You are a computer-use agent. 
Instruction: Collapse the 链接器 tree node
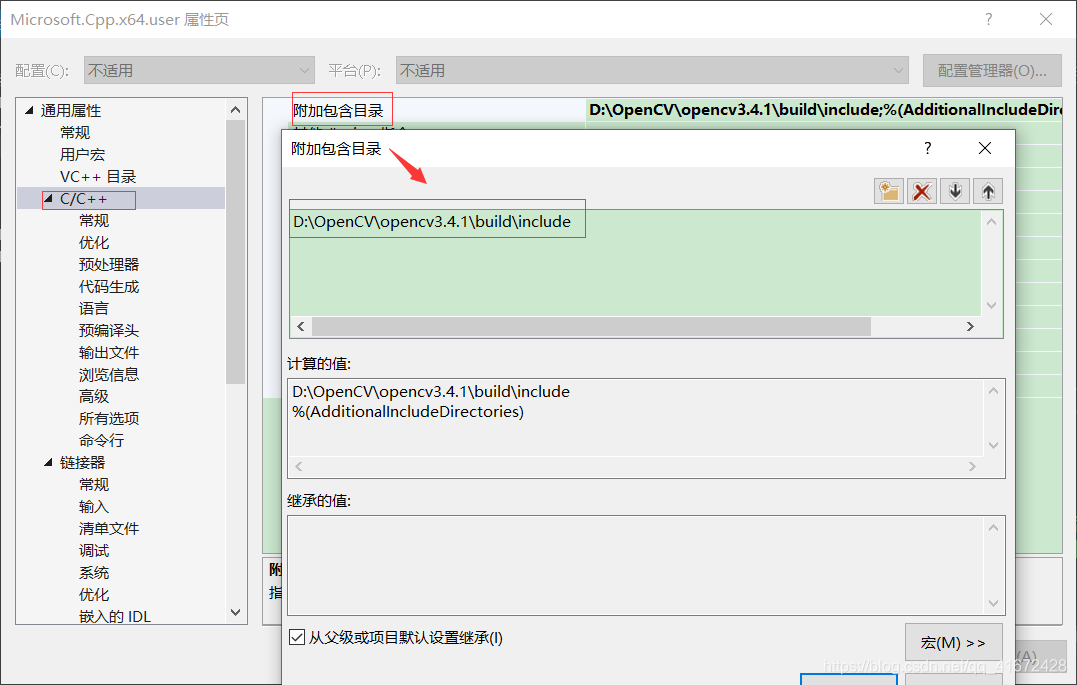(x=47, y=462)
